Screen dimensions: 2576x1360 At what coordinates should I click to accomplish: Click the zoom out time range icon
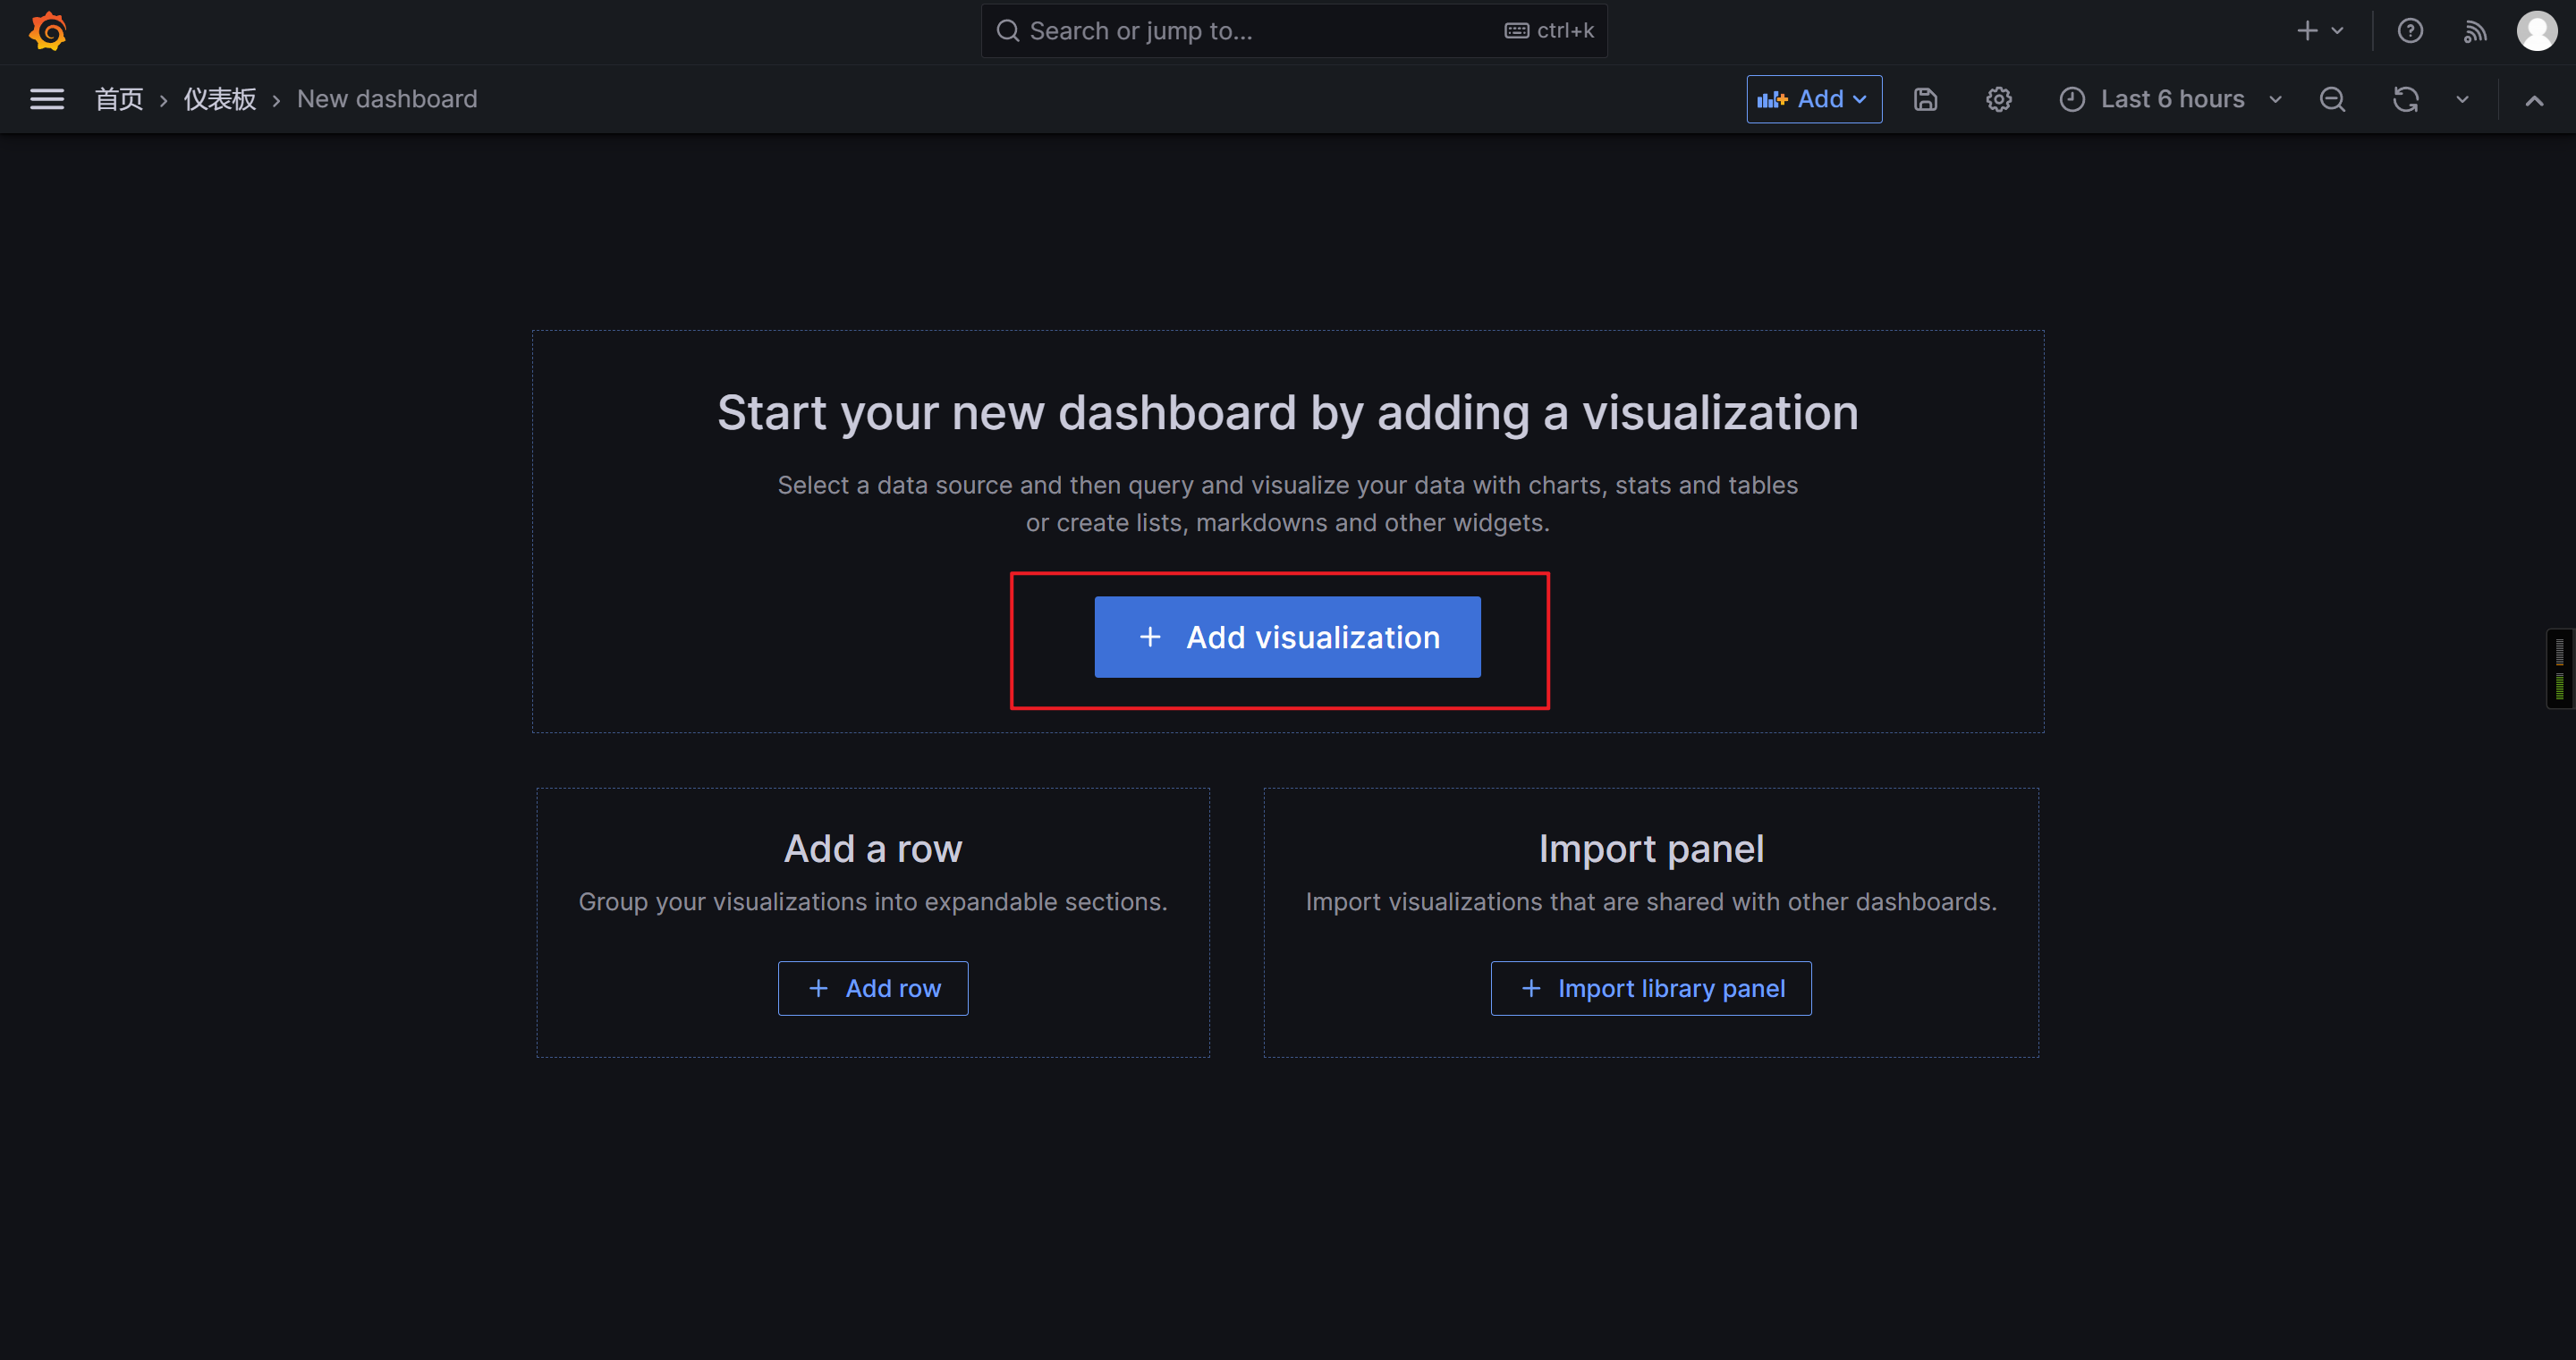pos(2332,99)
